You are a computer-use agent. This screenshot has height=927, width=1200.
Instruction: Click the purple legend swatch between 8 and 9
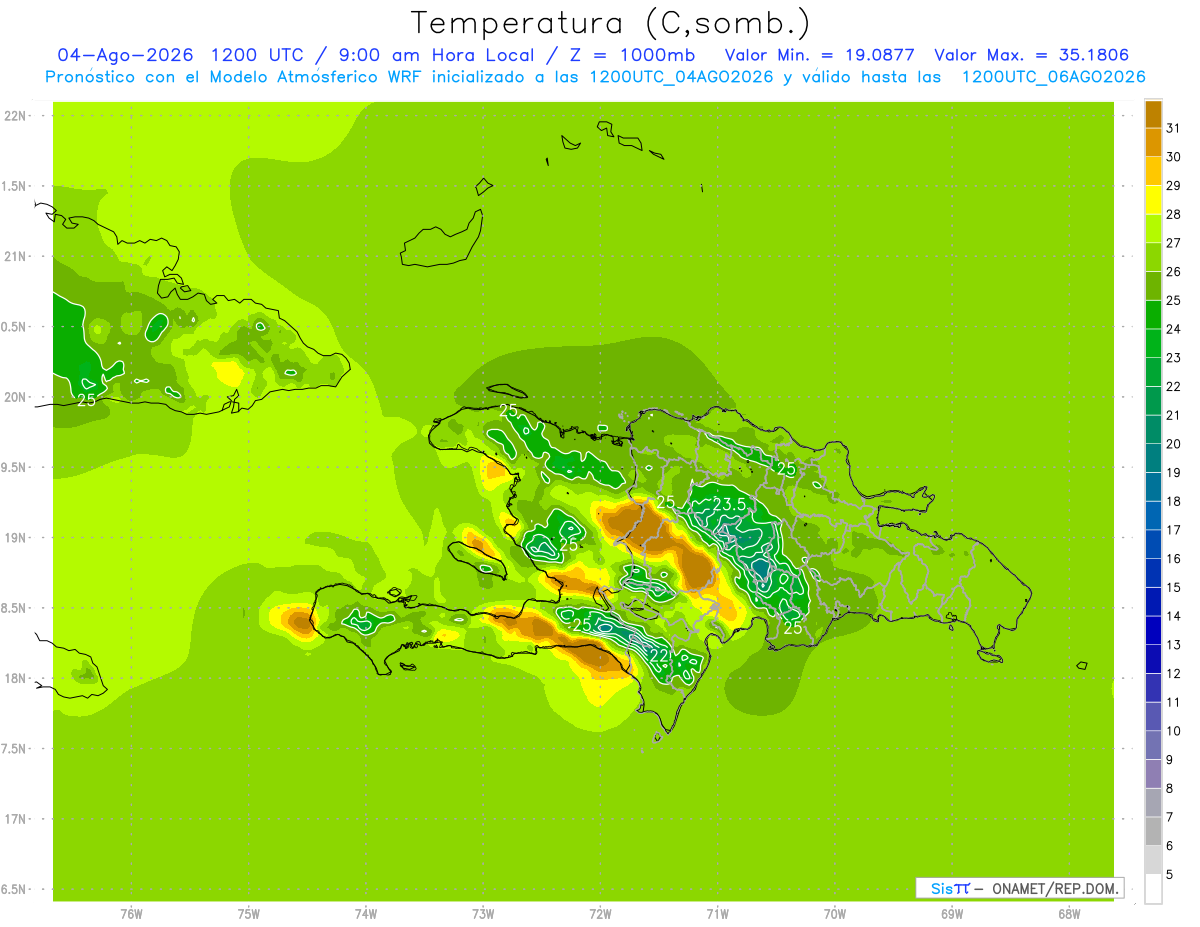pyautogui.click(x=1153, y=774)
